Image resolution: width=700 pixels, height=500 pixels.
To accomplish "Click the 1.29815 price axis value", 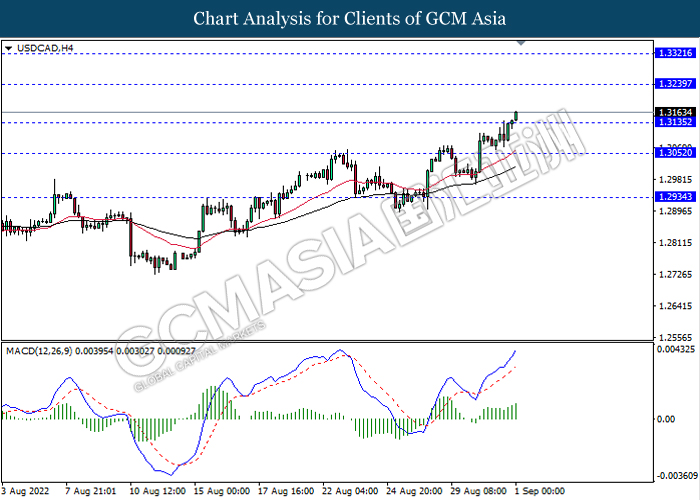I will 675,179.
